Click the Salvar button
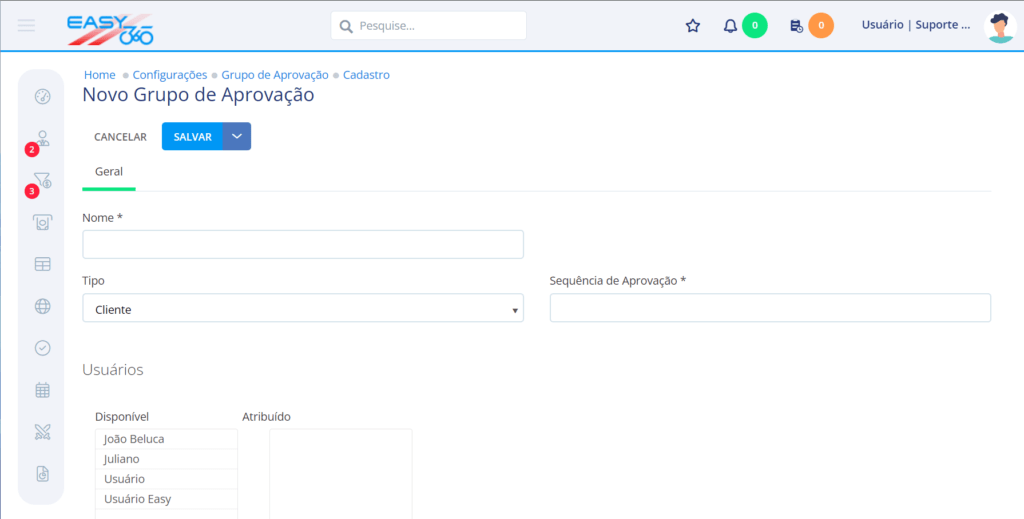Image resolution: width=1024 pixels, height=519 pixels. point(193,136)
